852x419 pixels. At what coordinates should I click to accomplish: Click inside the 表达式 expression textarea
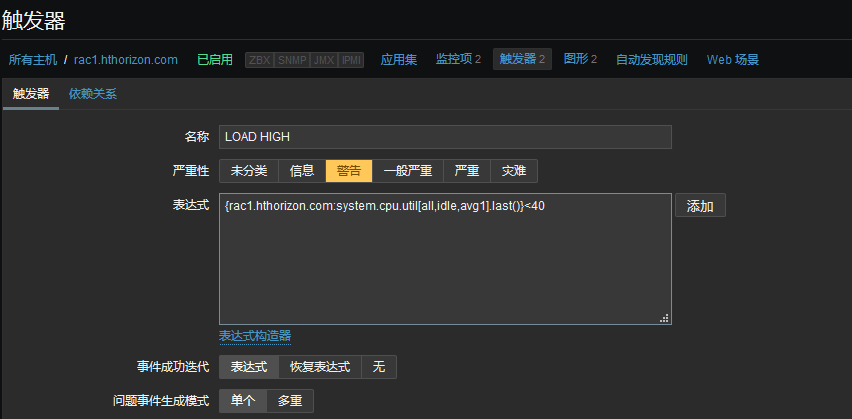pos(445,259)
